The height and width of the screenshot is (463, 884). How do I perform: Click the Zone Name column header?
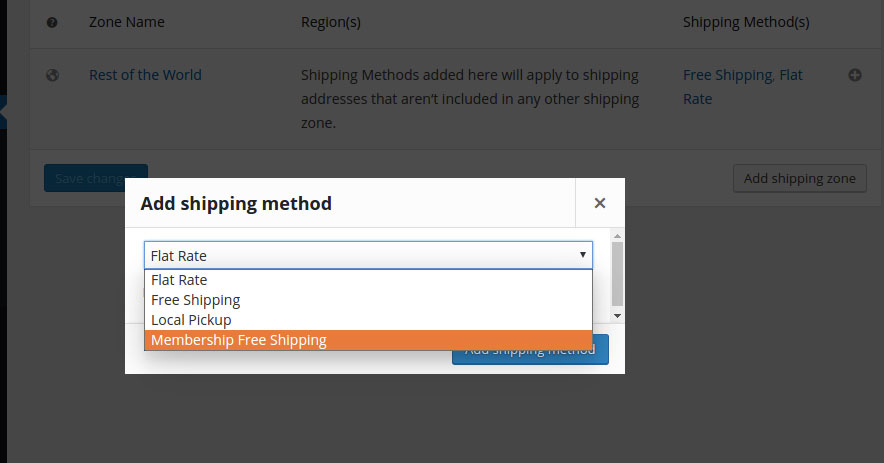pyautogui.click(x=127, y=22)
